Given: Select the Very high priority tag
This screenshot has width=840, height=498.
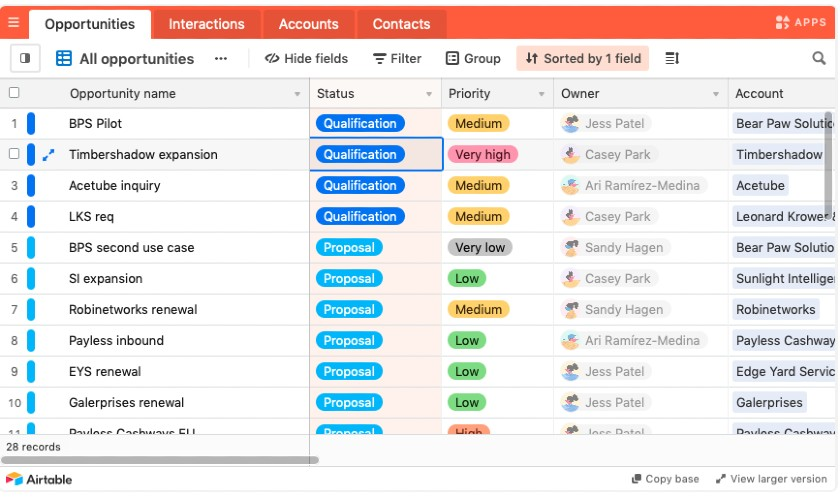Looking at the screenshot, I should pos(483,154).
